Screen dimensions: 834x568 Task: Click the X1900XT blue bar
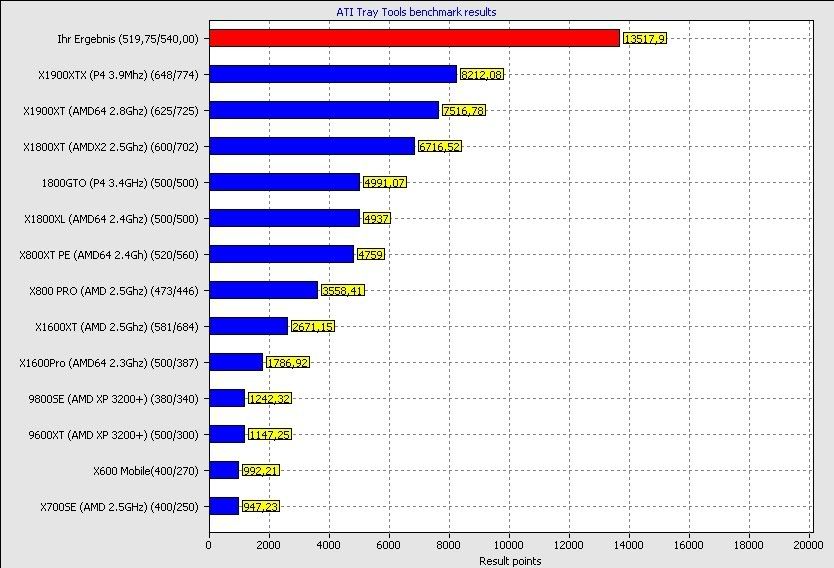(324, 110)
